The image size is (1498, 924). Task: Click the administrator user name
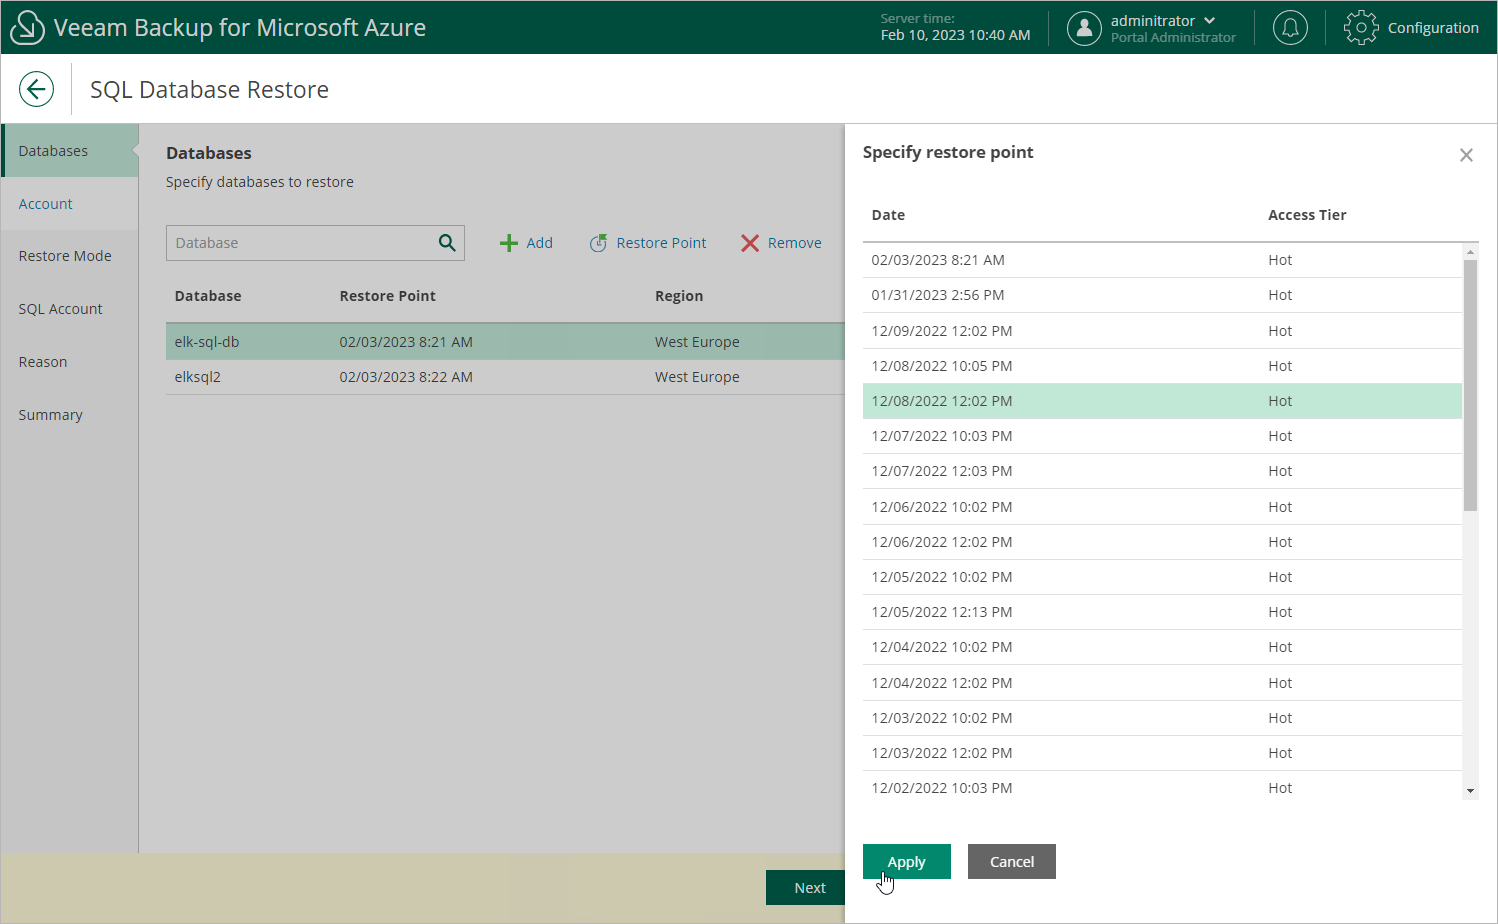coord(1153,20)
